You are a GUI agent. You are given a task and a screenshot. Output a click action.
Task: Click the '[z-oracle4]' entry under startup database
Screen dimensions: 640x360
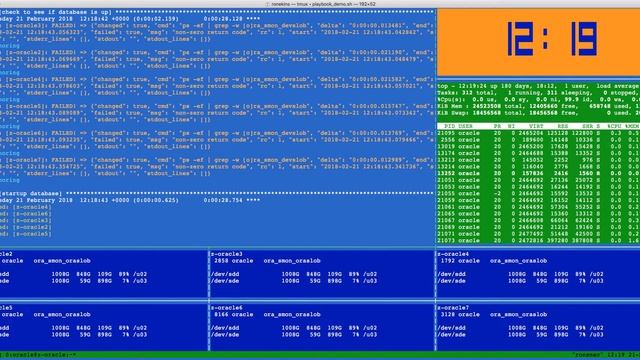click(x=32, y=207)
